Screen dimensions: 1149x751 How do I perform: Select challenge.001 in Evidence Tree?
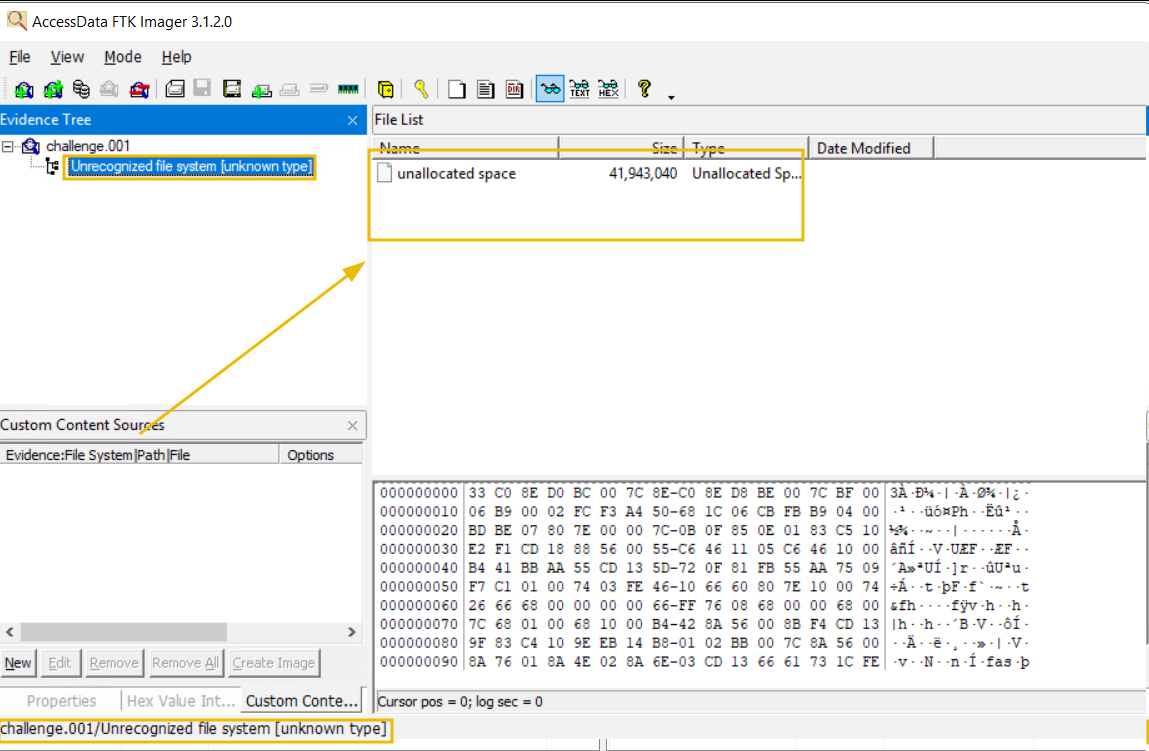click(88, 146)
